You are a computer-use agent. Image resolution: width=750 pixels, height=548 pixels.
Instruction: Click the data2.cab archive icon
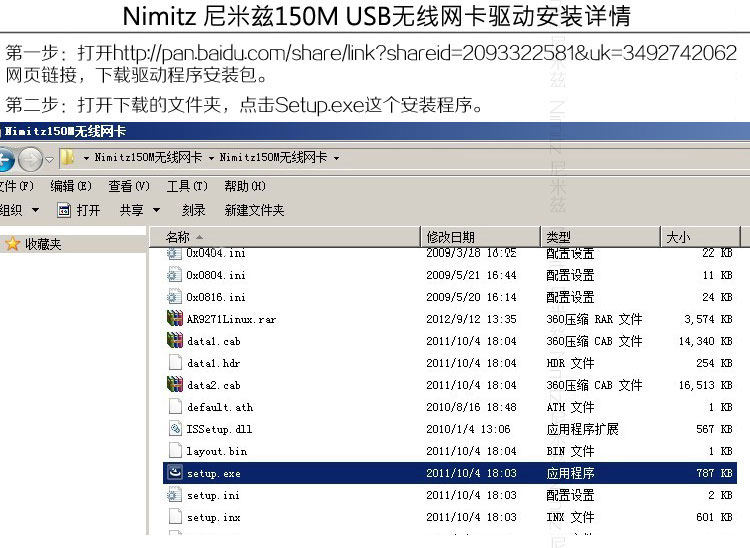pyautogui.click(x=175, y=384)
